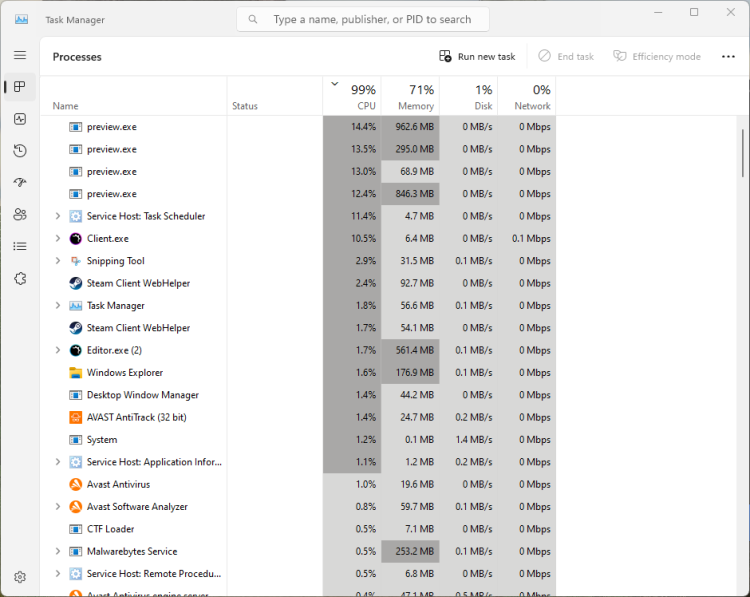Open App history from sidebar
This screenshot has width=750, height=597.
tap(20, 151)
